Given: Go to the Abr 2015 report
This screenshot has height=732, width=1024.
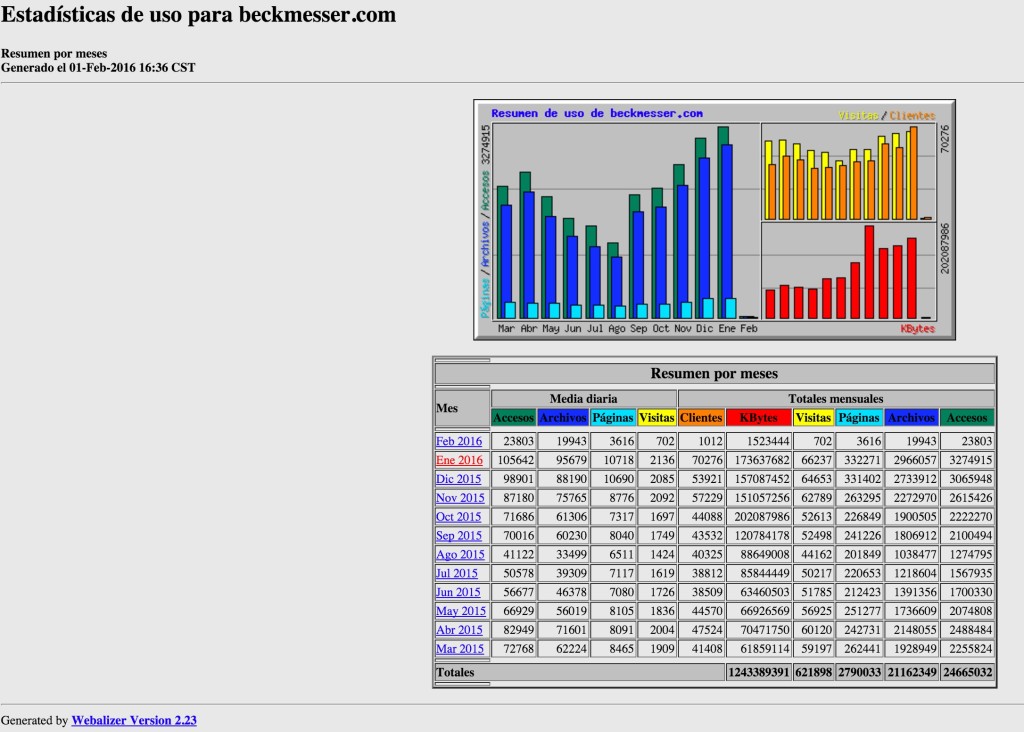Looking at the screenshot, I should tap(459, 630).
